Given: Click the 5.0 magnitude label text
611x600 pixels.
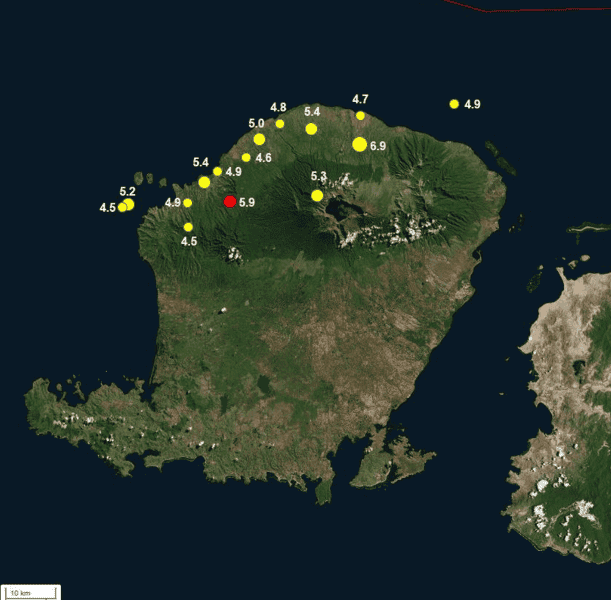Looking at the screenshot, I should (x=256, y=124).
